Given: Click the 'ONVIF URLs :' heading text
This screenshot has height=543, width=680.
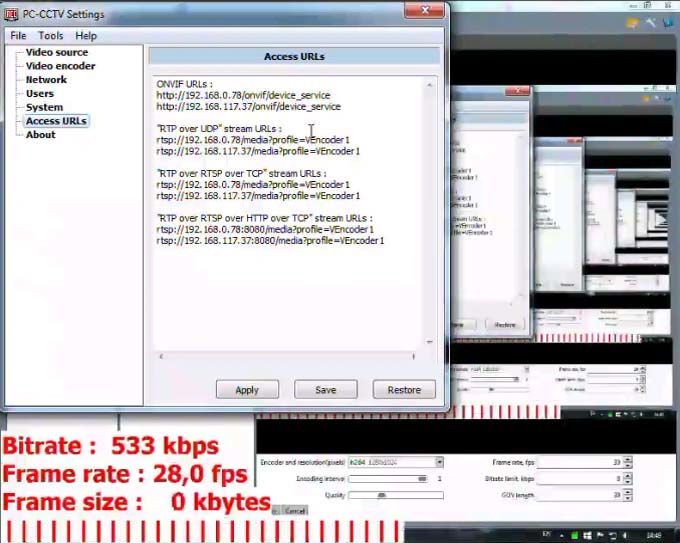Looking at the screenshot, I should (184, 84).
